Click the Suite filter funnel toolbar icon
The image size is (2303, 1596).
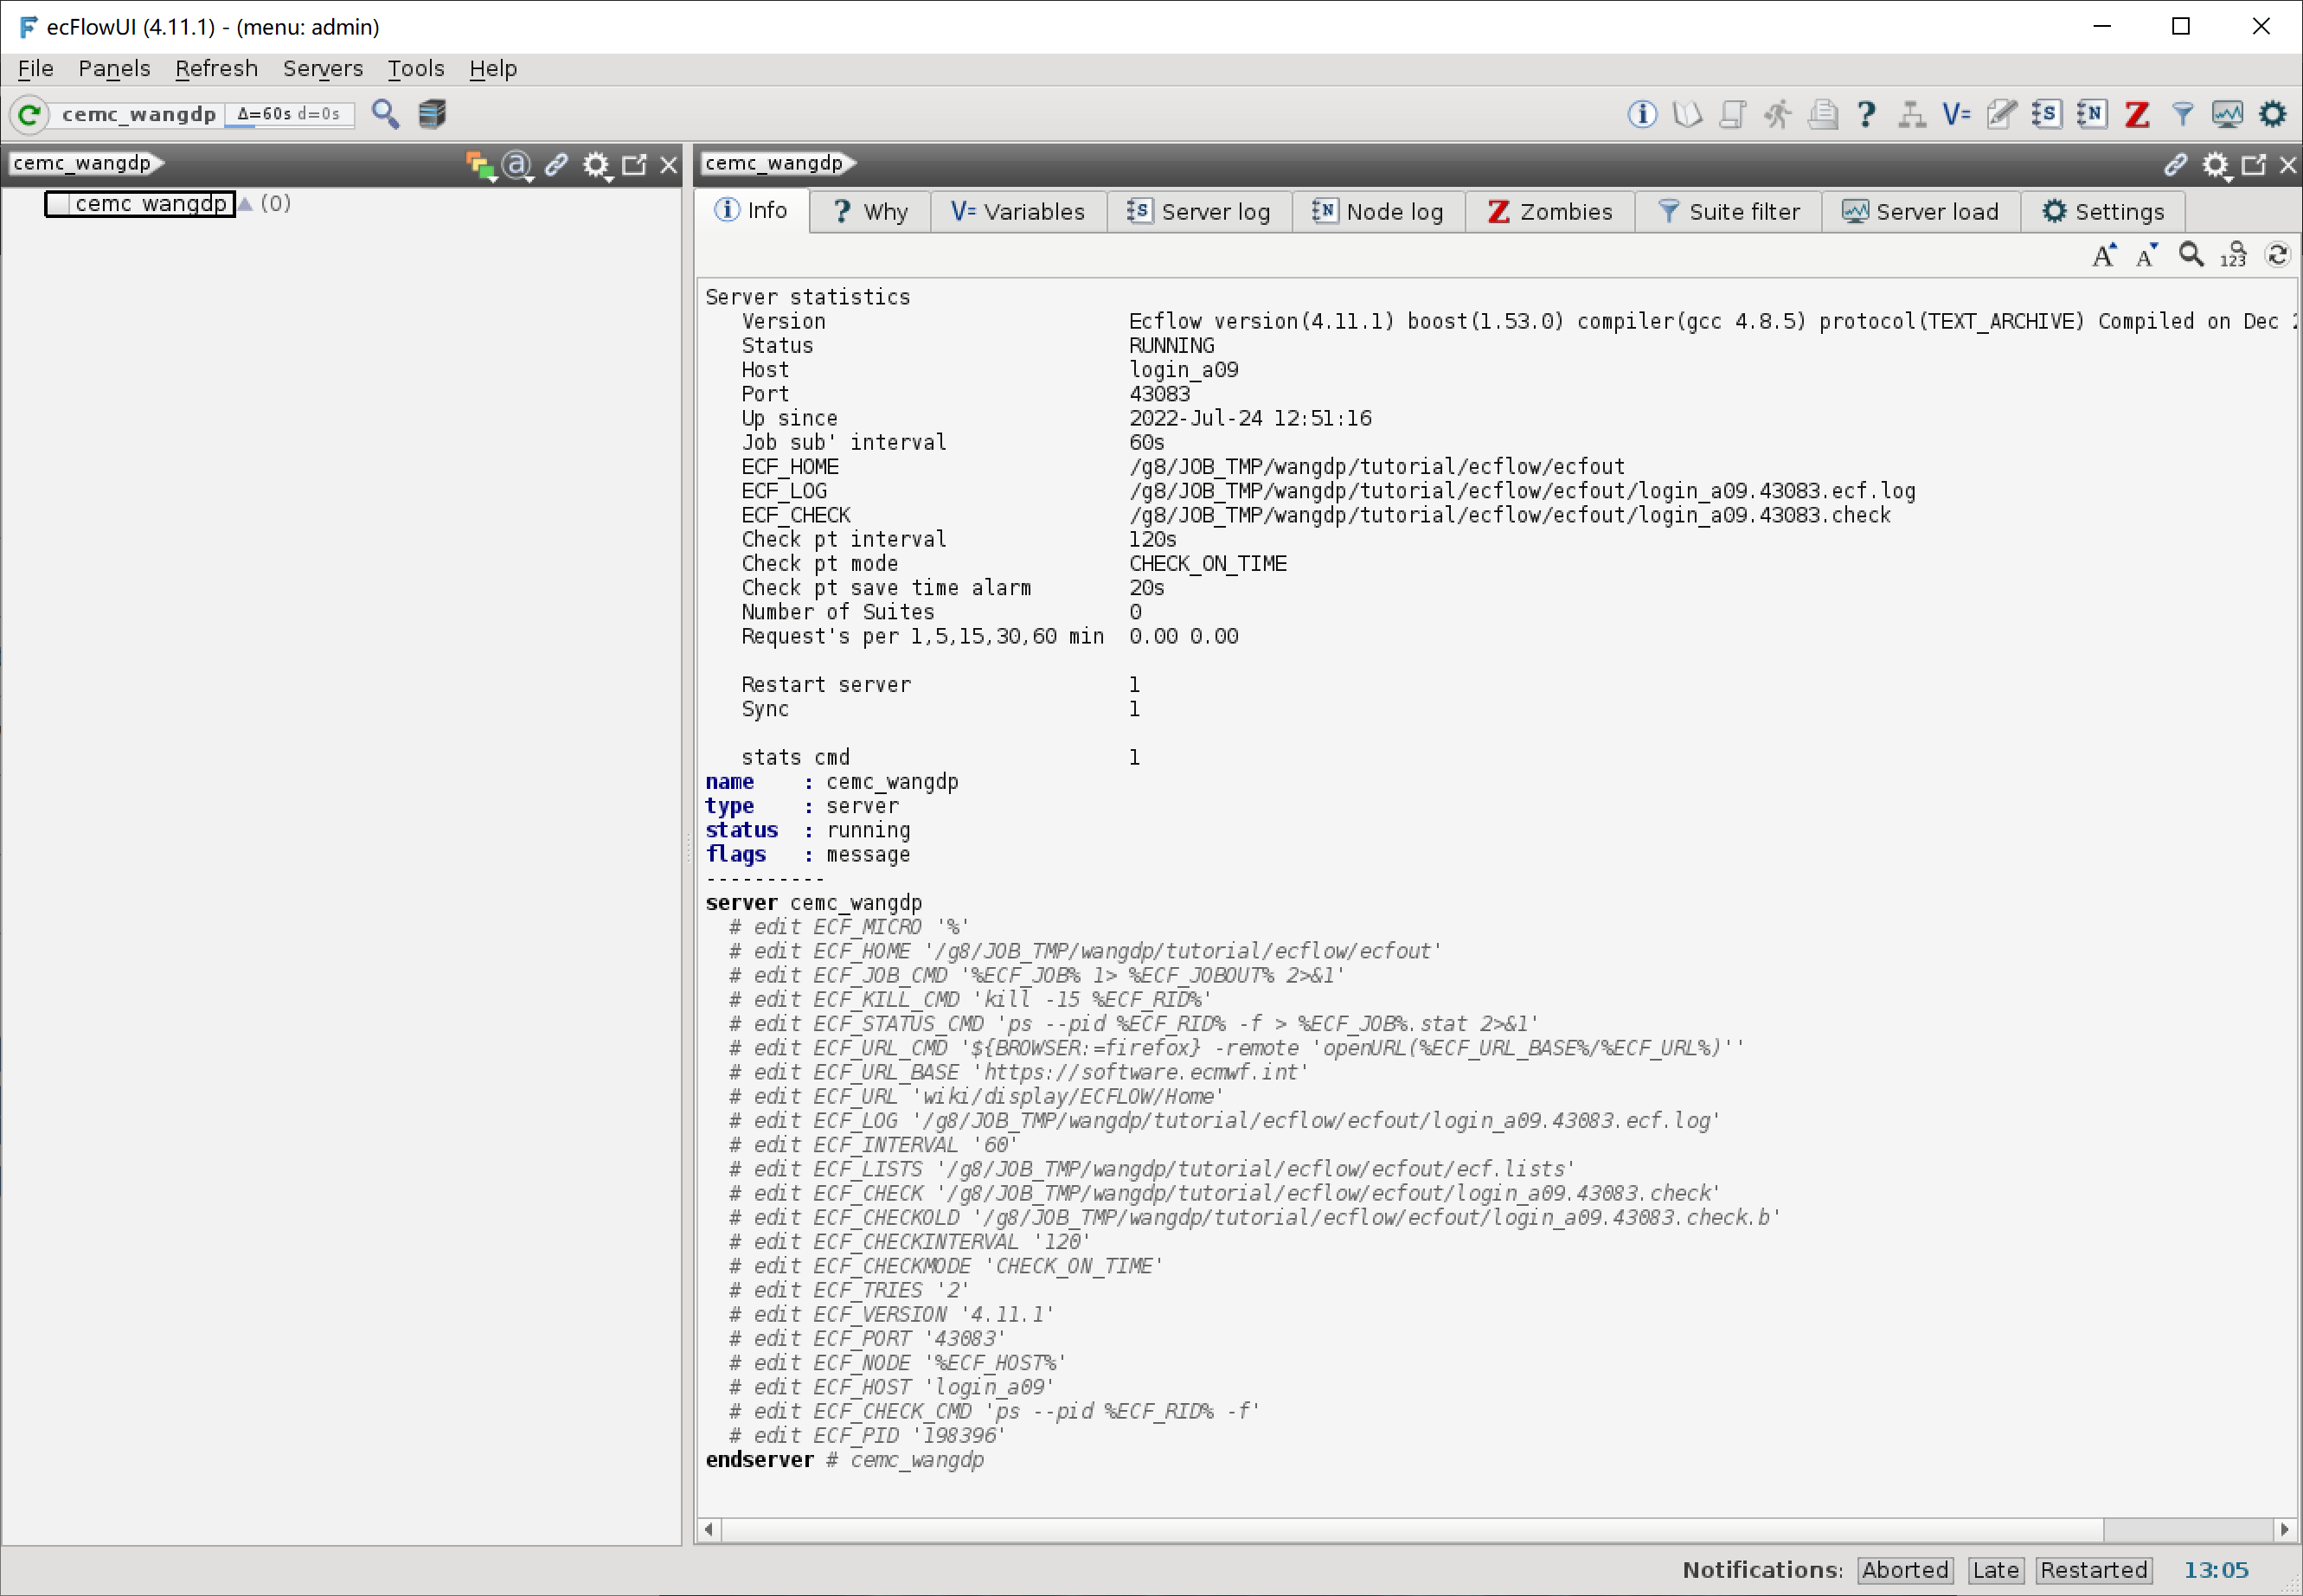click(x=2182, y=114)
